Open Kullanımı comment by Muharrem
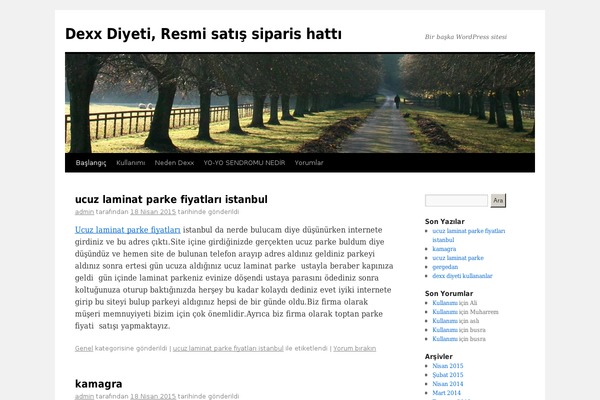 [445, 312]
